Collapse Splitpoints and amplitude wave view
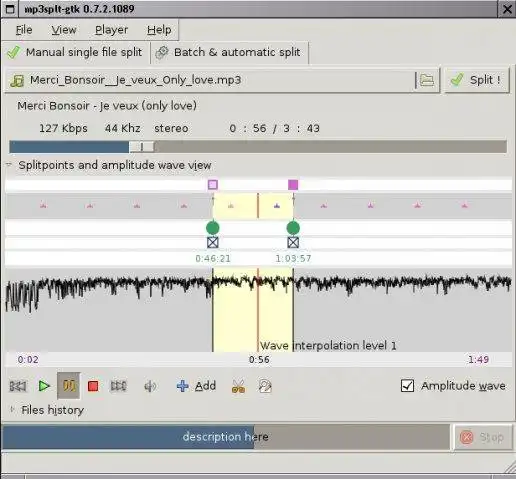This screenshot has width=516, height=479. tap(9, 164)
